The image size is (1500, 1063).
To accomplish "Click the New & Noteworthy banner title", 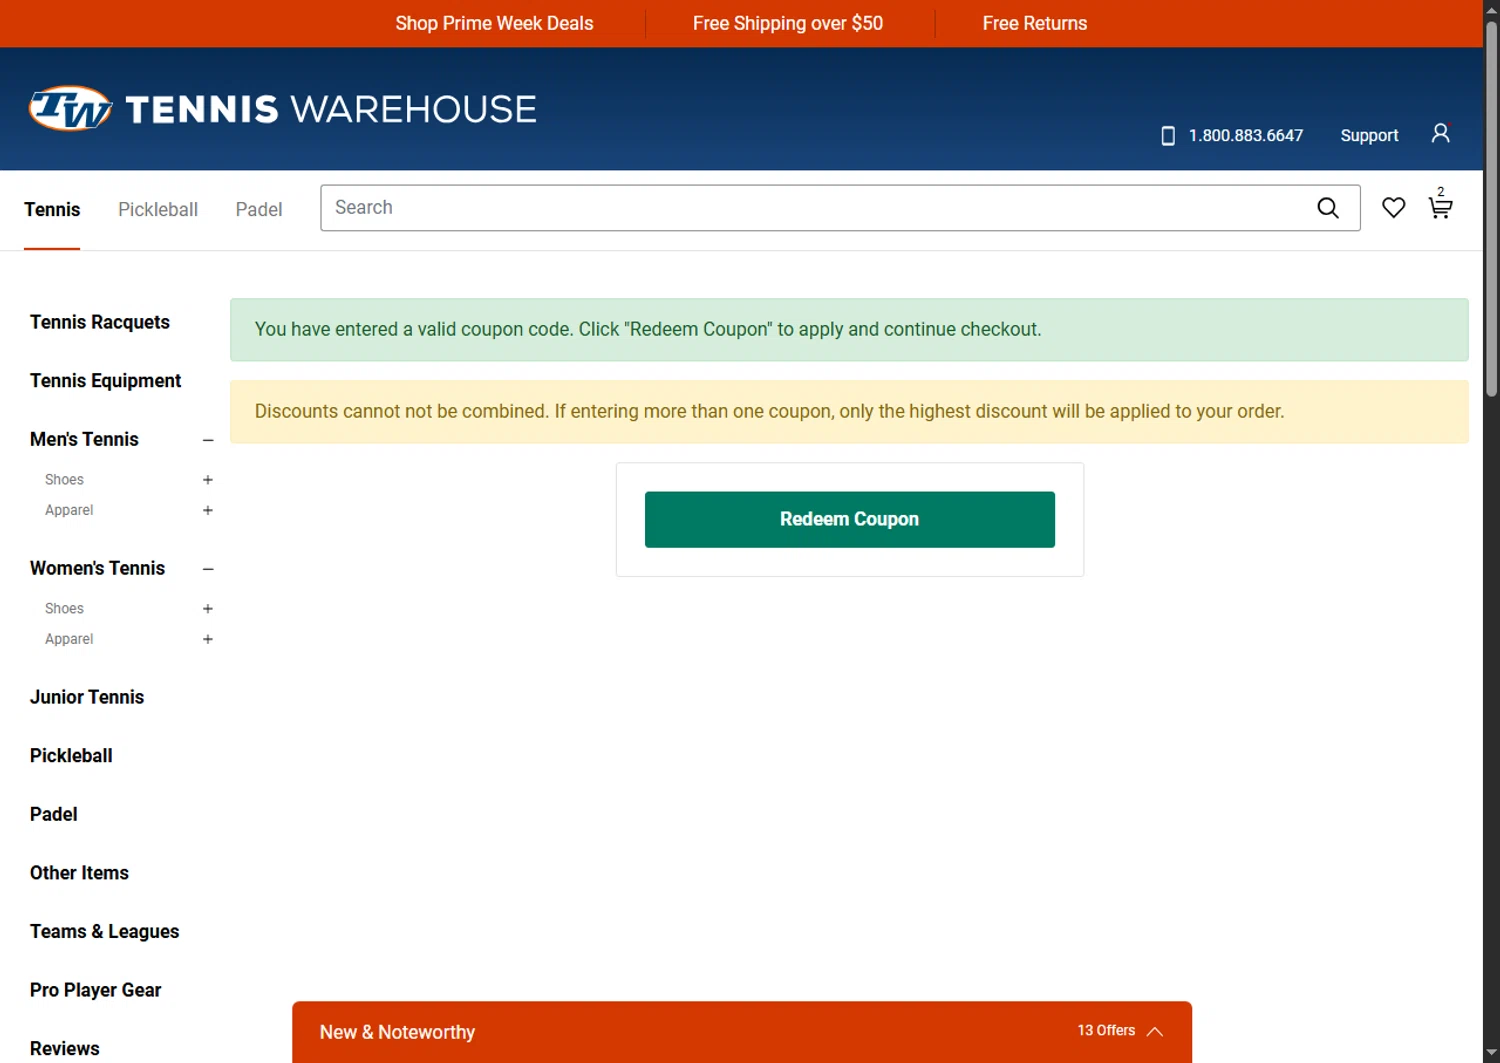I will (x=397, y=1032).
